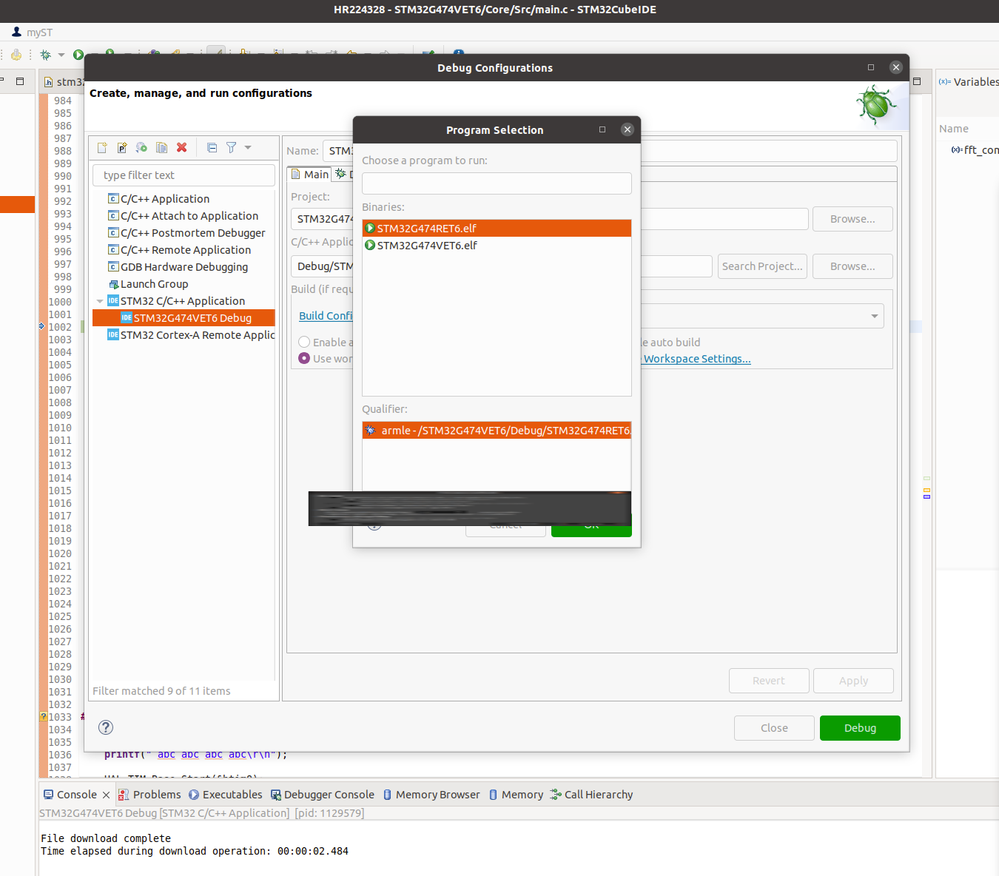
Task: Open Workspace Settings link
Action: (x=697, y=359)
